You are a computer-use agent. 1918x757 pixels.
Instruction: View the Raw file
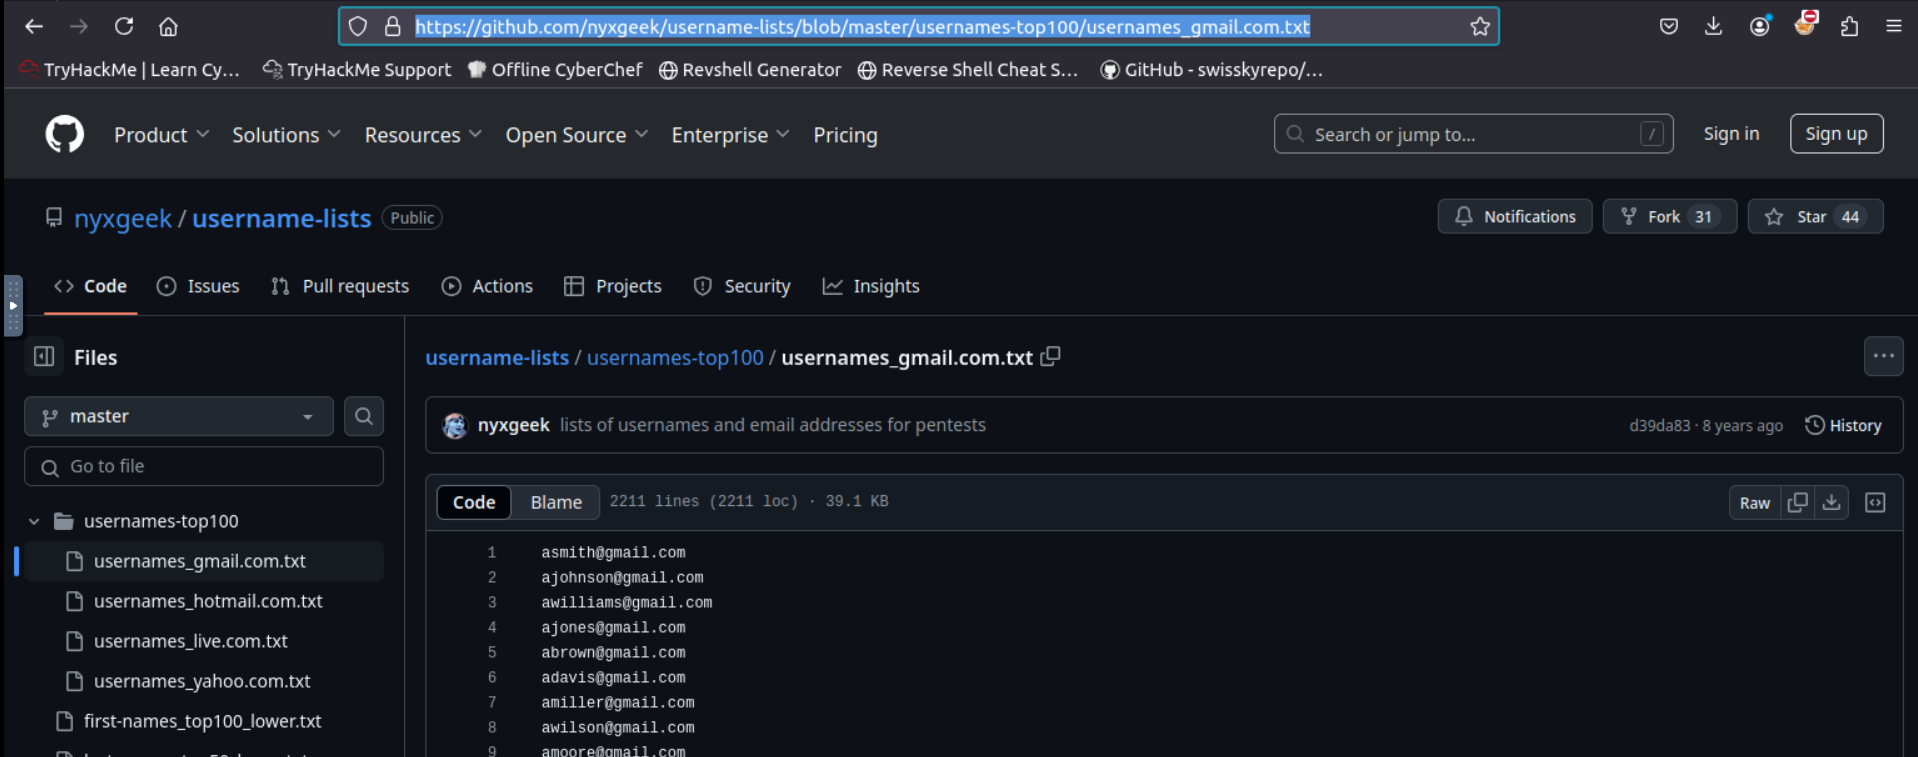click(1754, 502)
